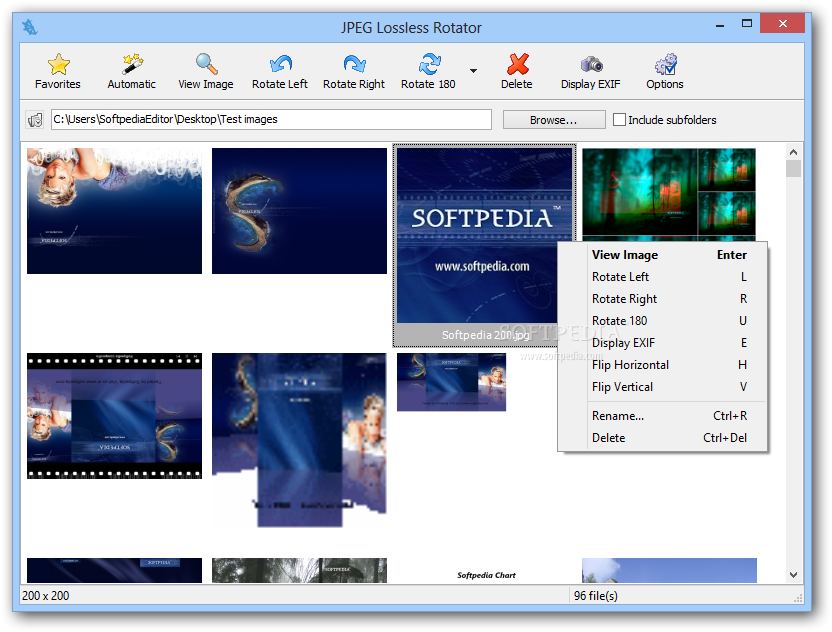This screenshot has width=832, height=632.
Task: Choose Flip Vertical in context menu
Action: pos(662,387)
